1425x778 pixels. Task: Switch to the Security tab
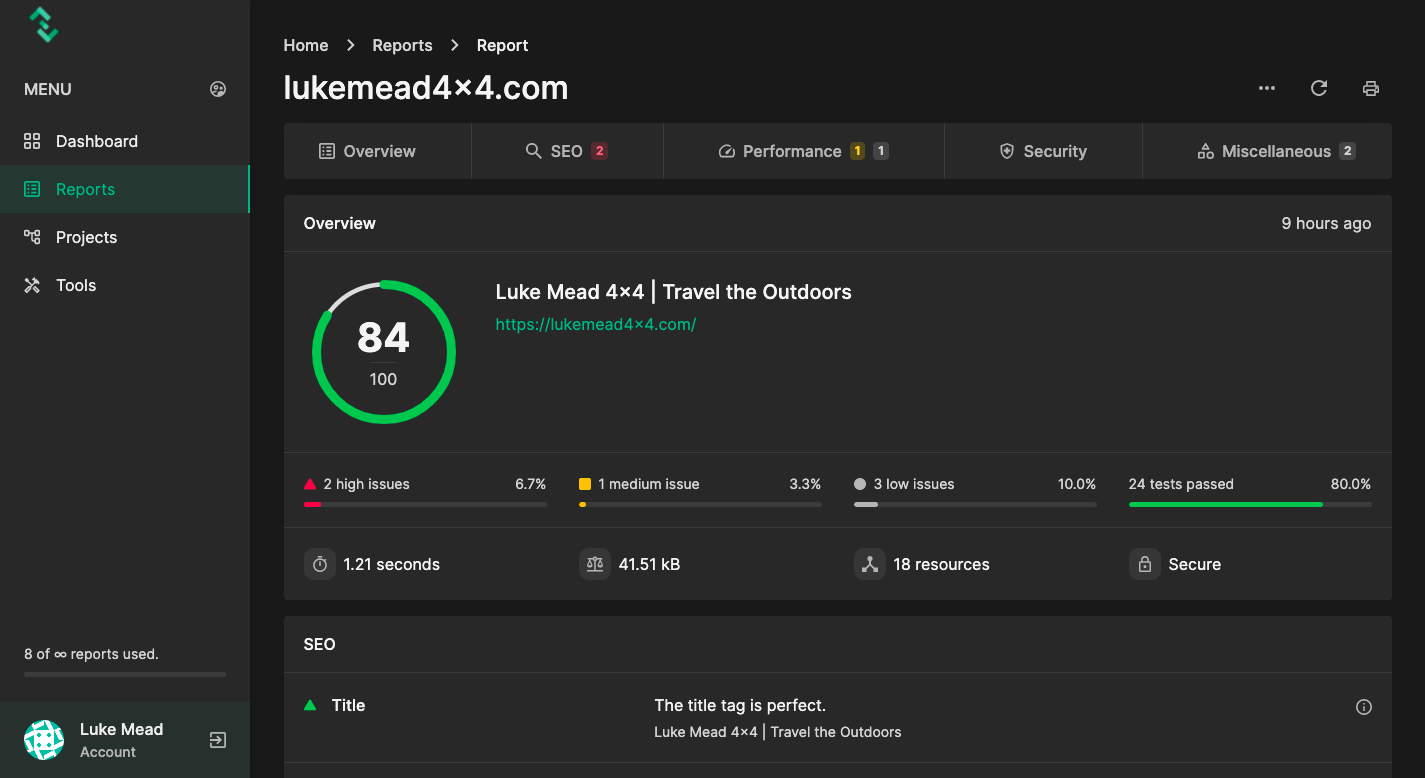pos(1043,151)
